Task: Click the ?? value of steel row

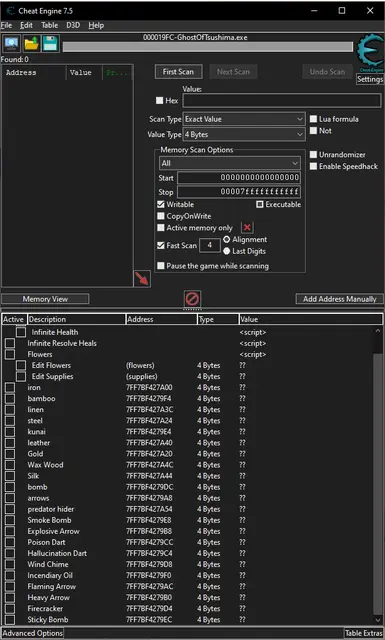Action: [243, 420]
